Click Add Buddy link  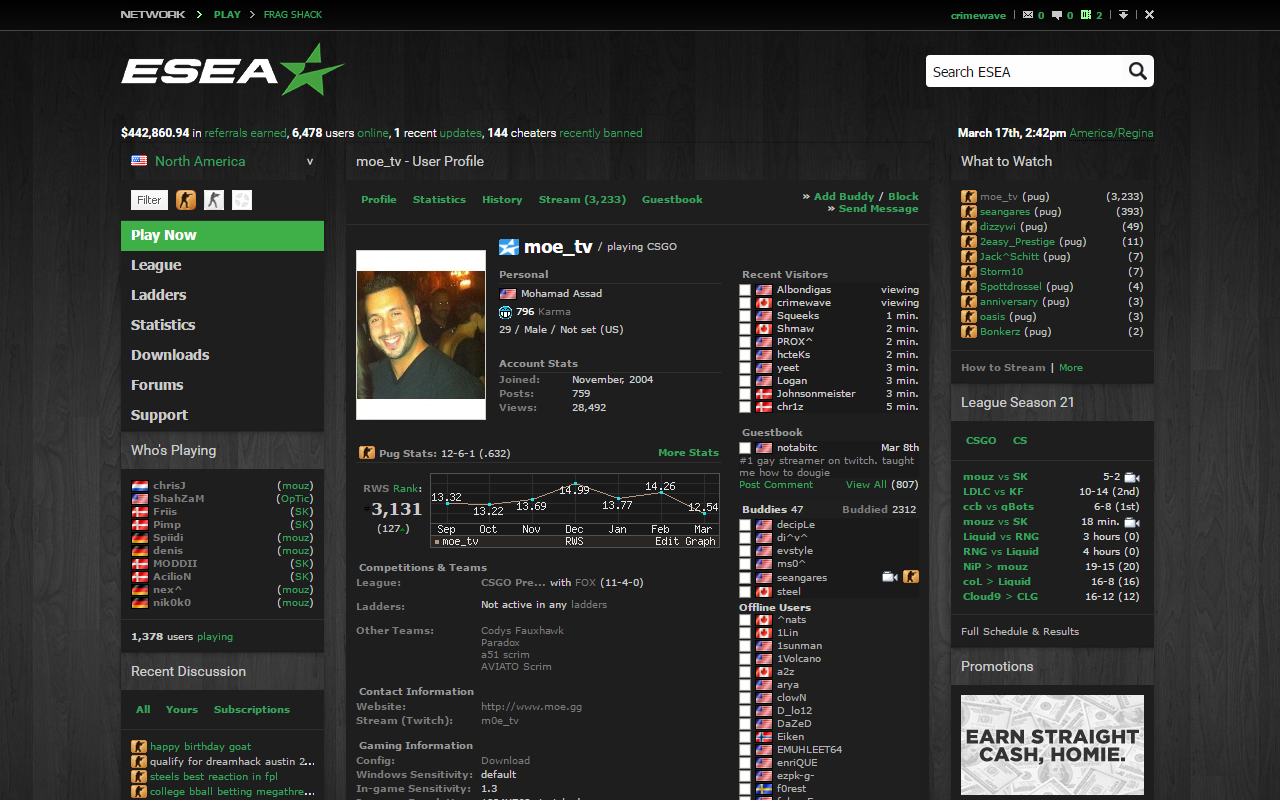pos(844,197)
